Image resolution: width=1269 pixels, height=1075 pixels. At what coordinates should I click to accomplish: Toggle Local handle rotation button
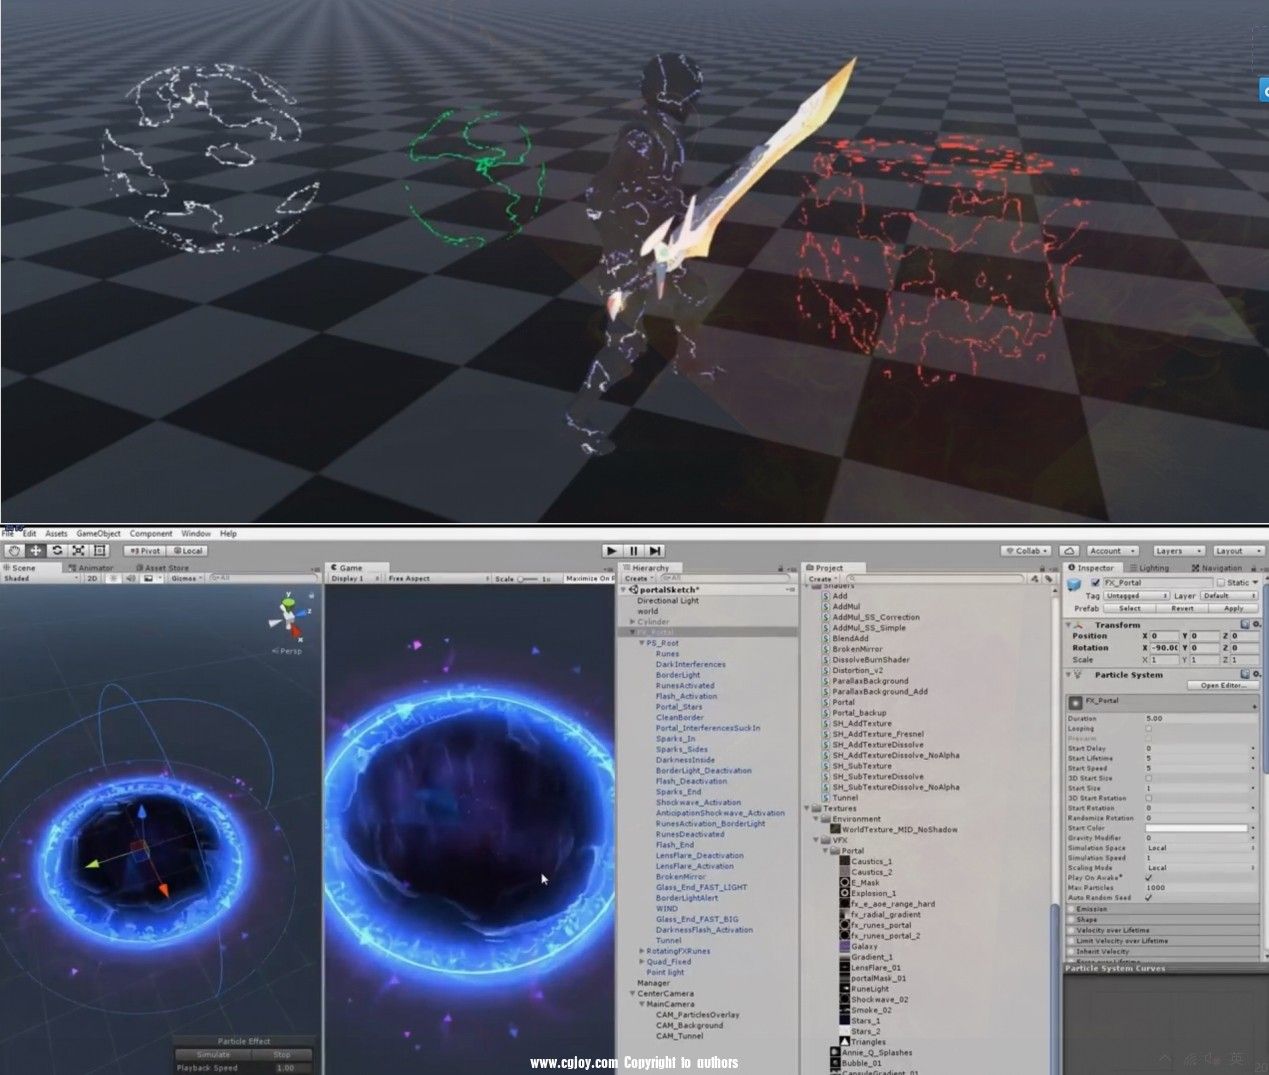click(x=187, y=550)
